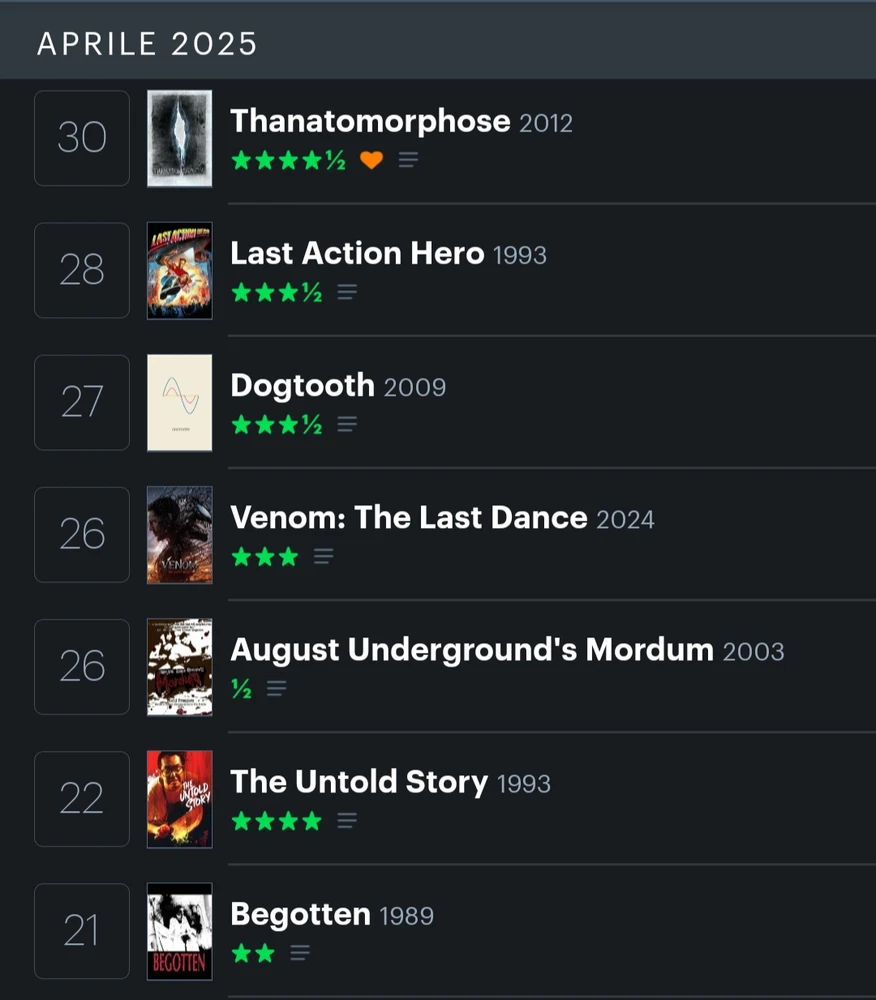Click the day 21 date box
This screenshot has height=1000, width=876.
tap(82, 931)
